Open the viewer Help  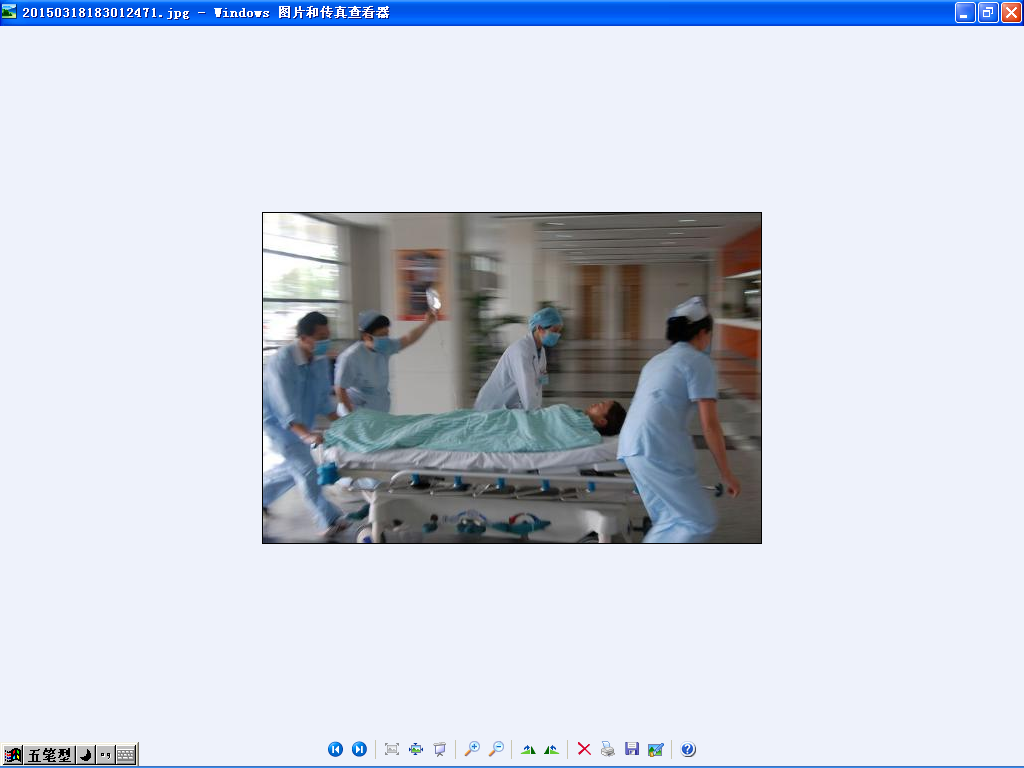click(x=688, y=749)
